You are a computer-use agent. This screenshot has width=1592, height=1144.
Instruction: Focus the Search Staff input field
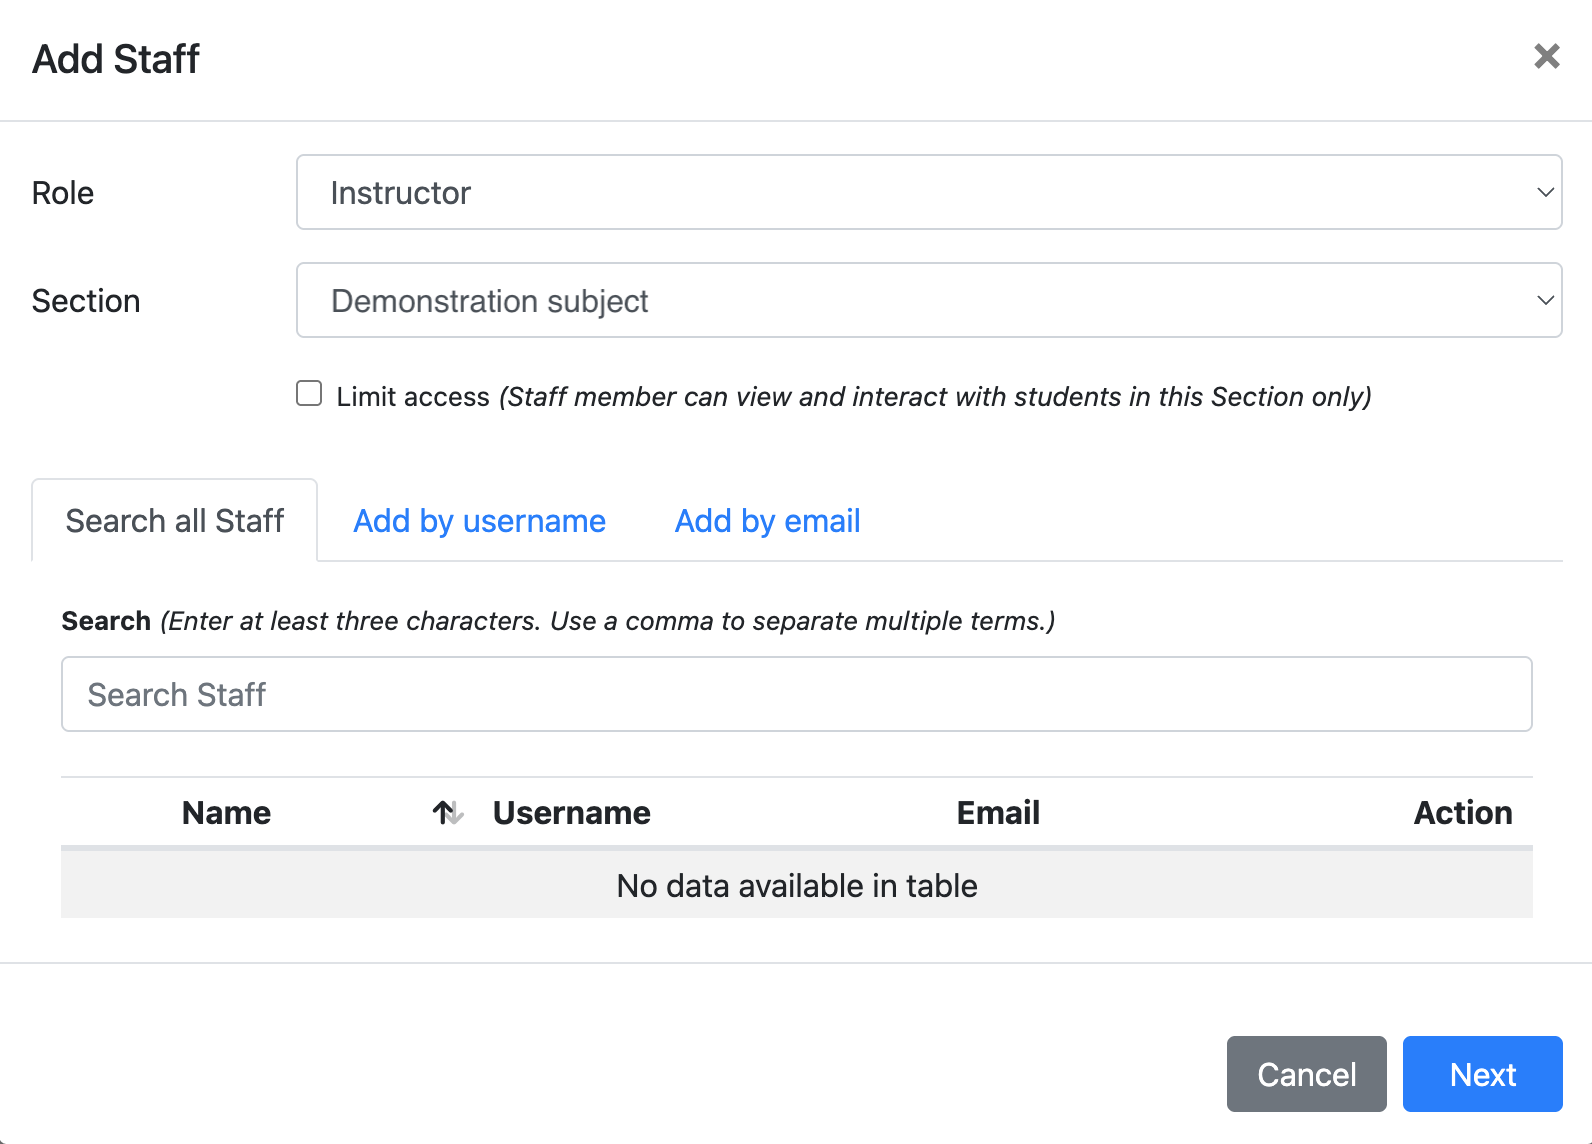coord(797,694)
